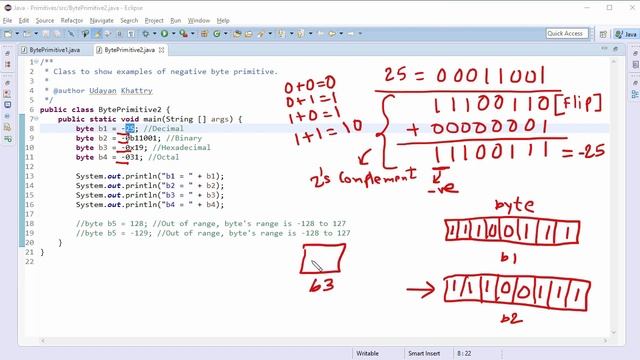The width and height of the screenshot is (640, 360).
Task: Collapse the Javadoc comment fold at line 1
Action: [36, 62]
